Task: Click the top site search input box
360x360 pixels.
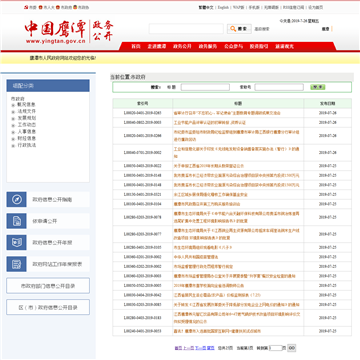Action: click(x=186, y=29)
